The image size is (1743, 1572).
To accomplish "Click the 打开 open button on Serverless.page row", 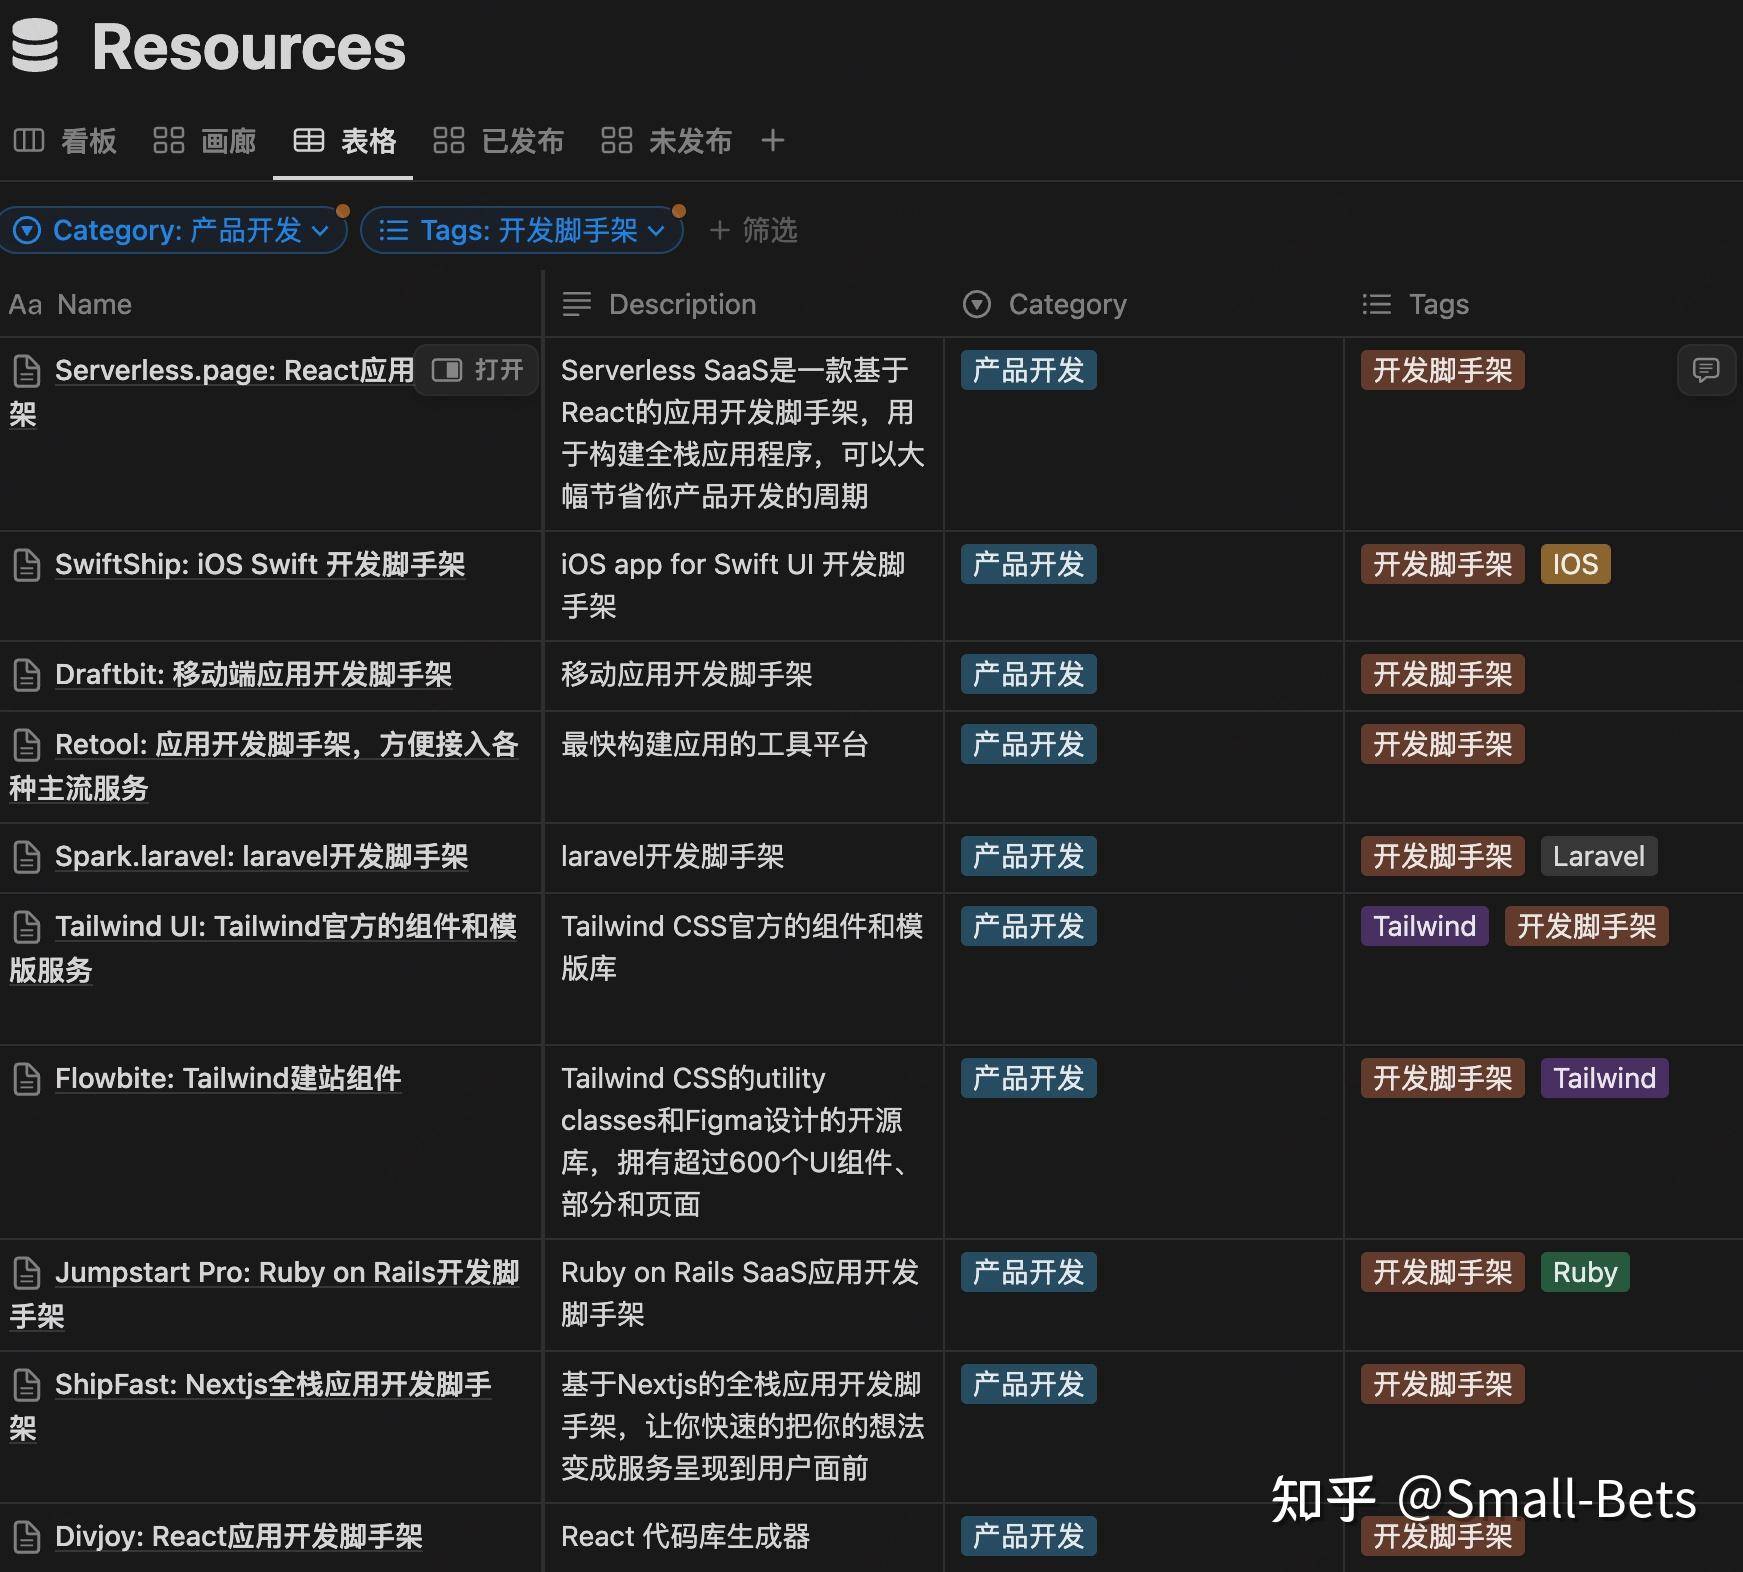I will (477, 370).
